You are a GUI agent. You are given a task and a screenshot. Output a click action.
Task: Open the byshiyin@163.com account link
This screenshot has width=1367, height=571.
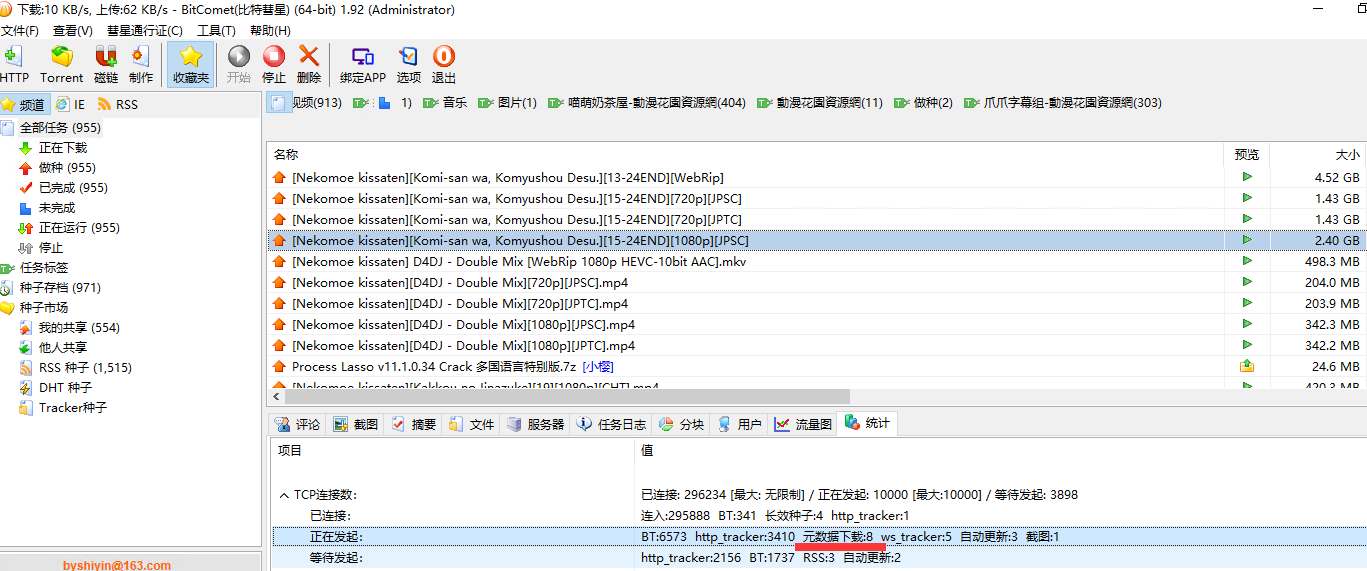coord(117,565)
